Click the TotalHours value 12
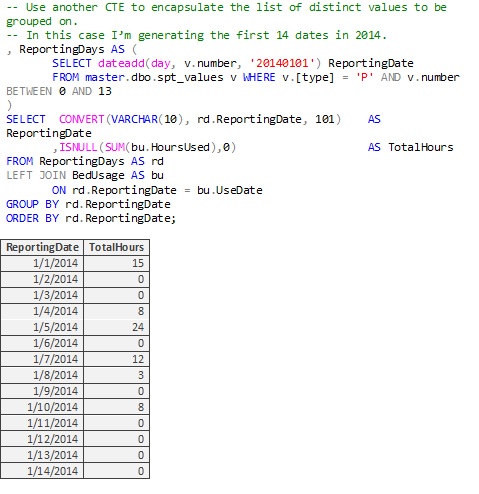The image size is (479, 494). click(116, 359)
